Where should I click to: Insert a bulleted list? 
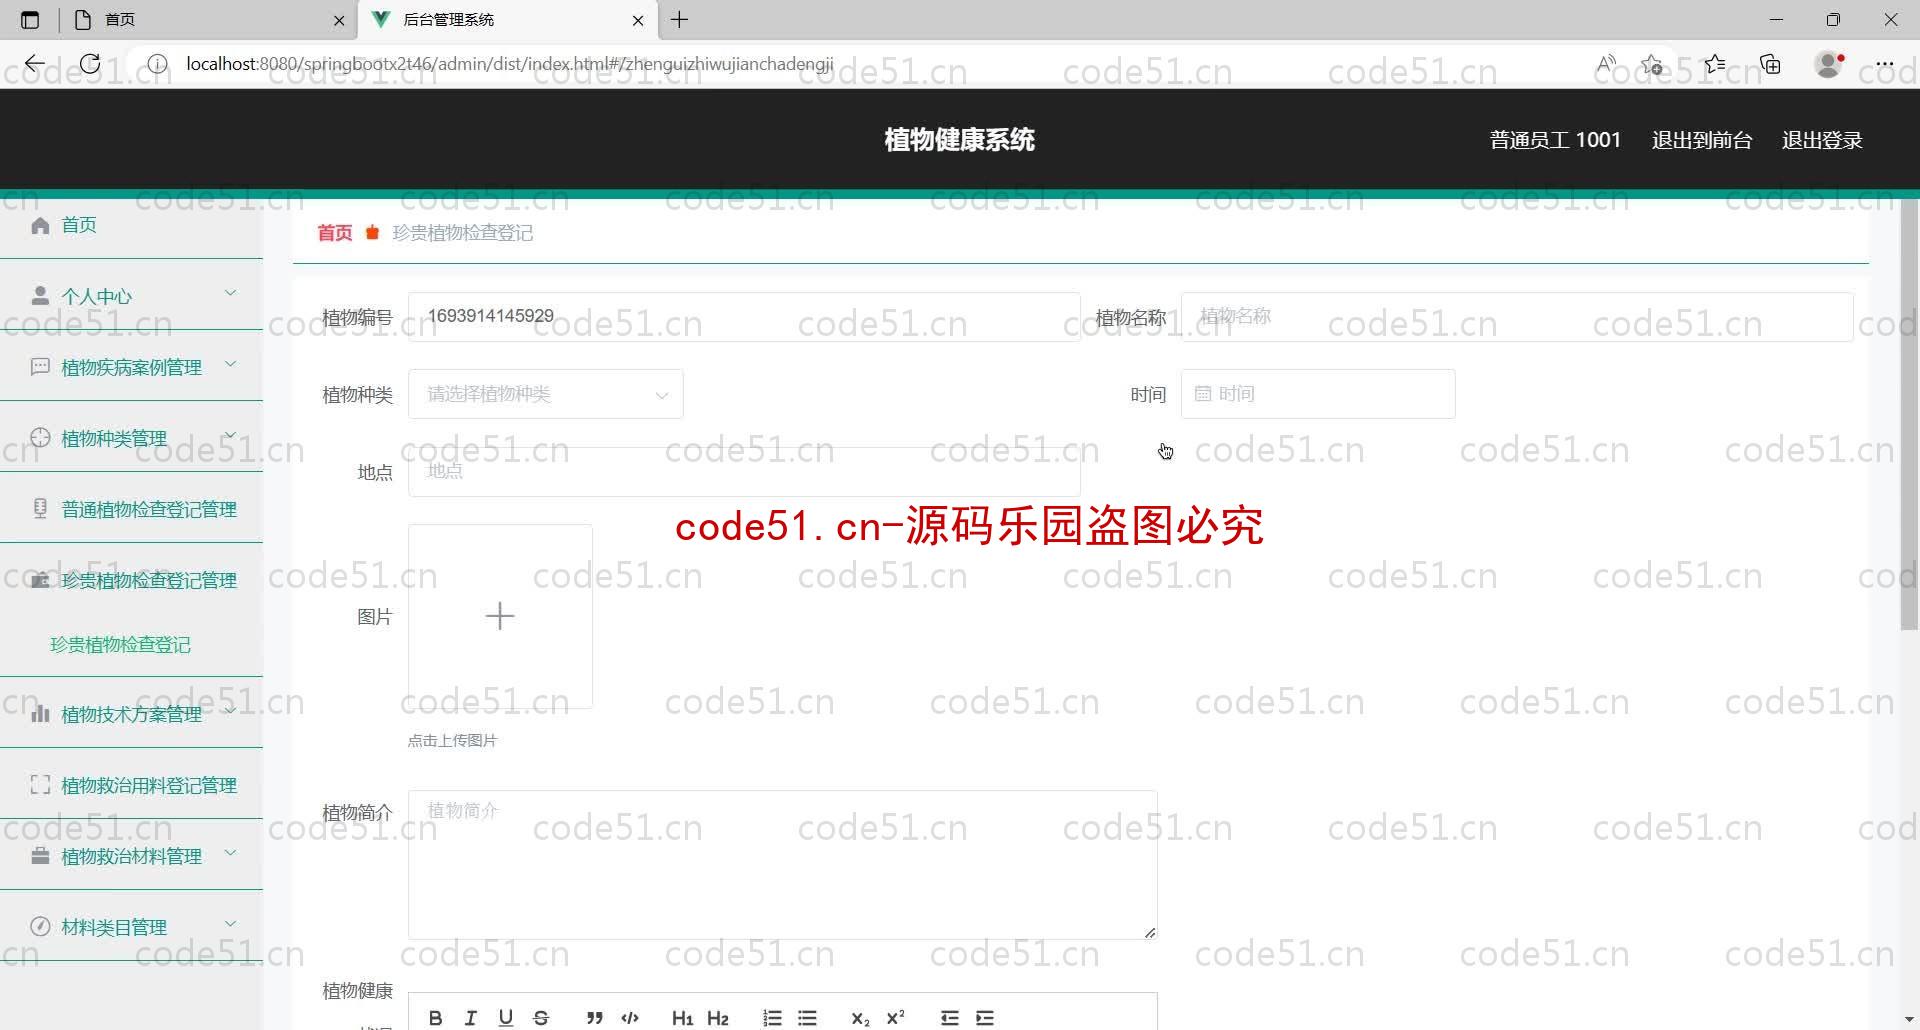807,1018
